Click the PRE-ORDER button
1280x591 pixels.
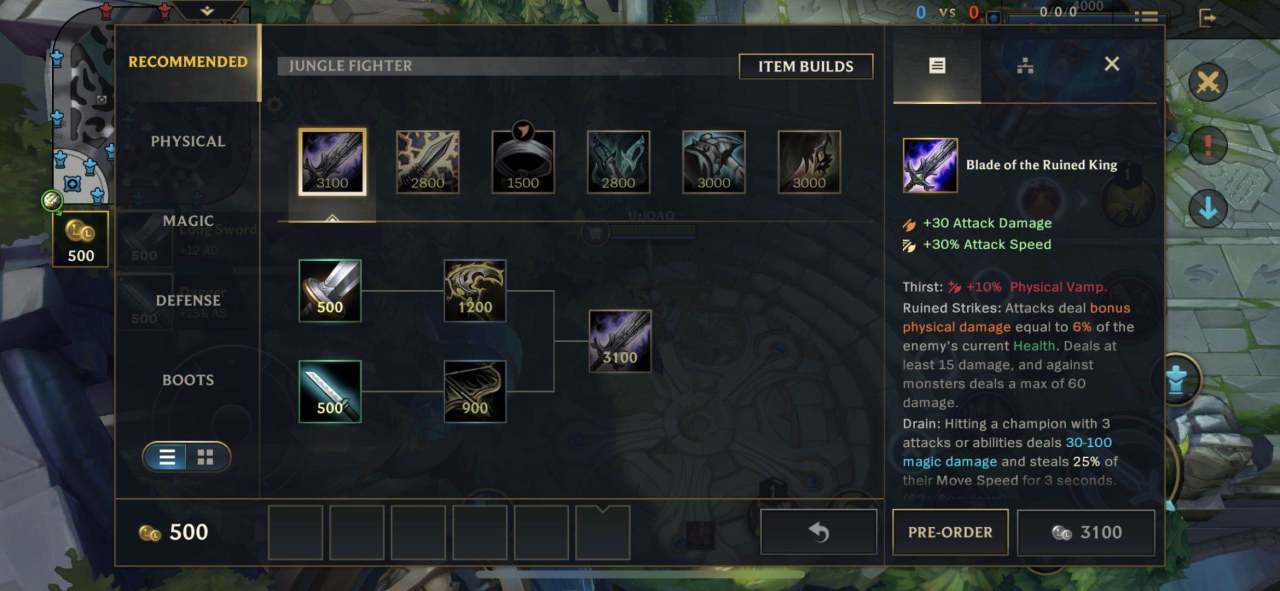(x=950, y=532)
